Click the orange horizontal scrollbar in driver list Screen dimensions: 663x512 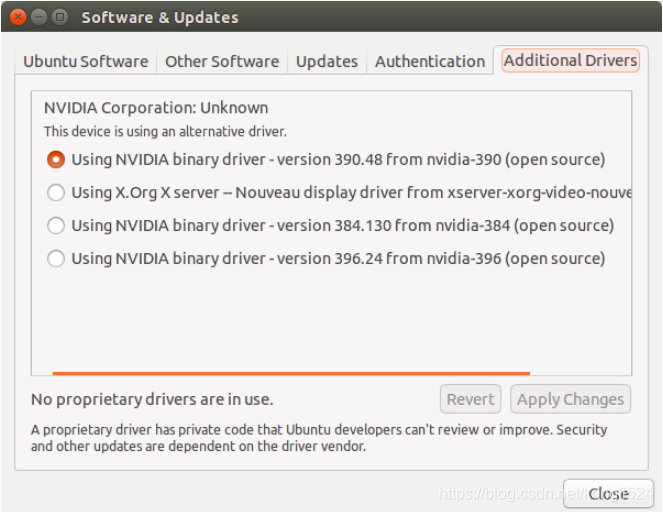291,373
